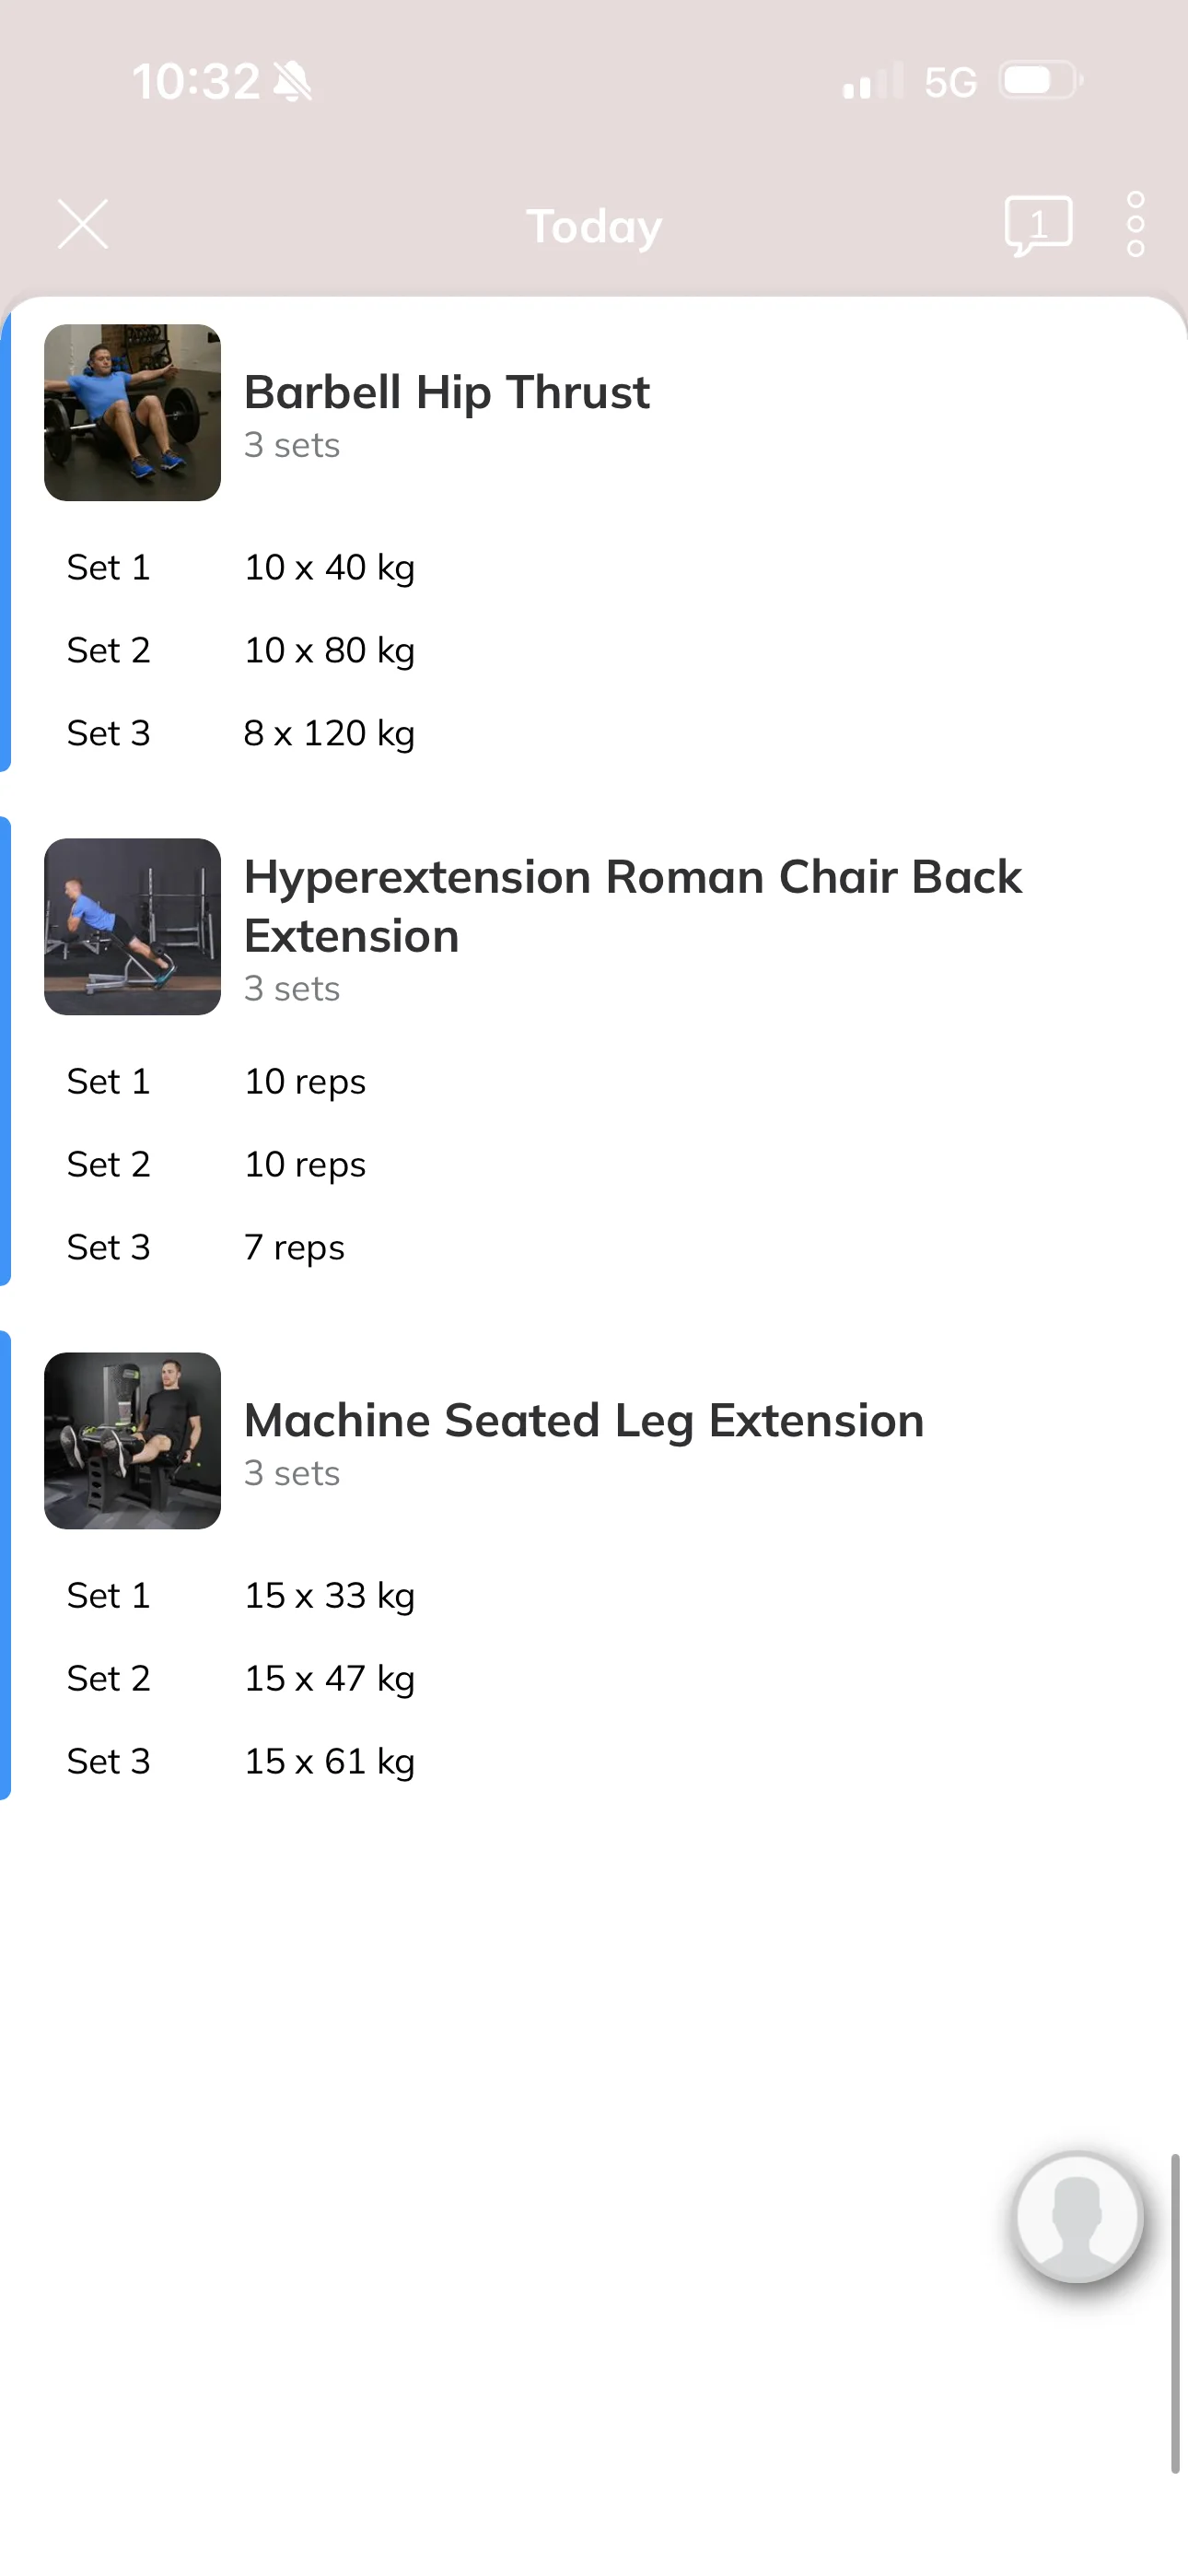The width and height of the screenshot is (1188, 2576).
Task: Open the Machine Seated Leg Extension thumbnail
Action: pos(132,1440)
